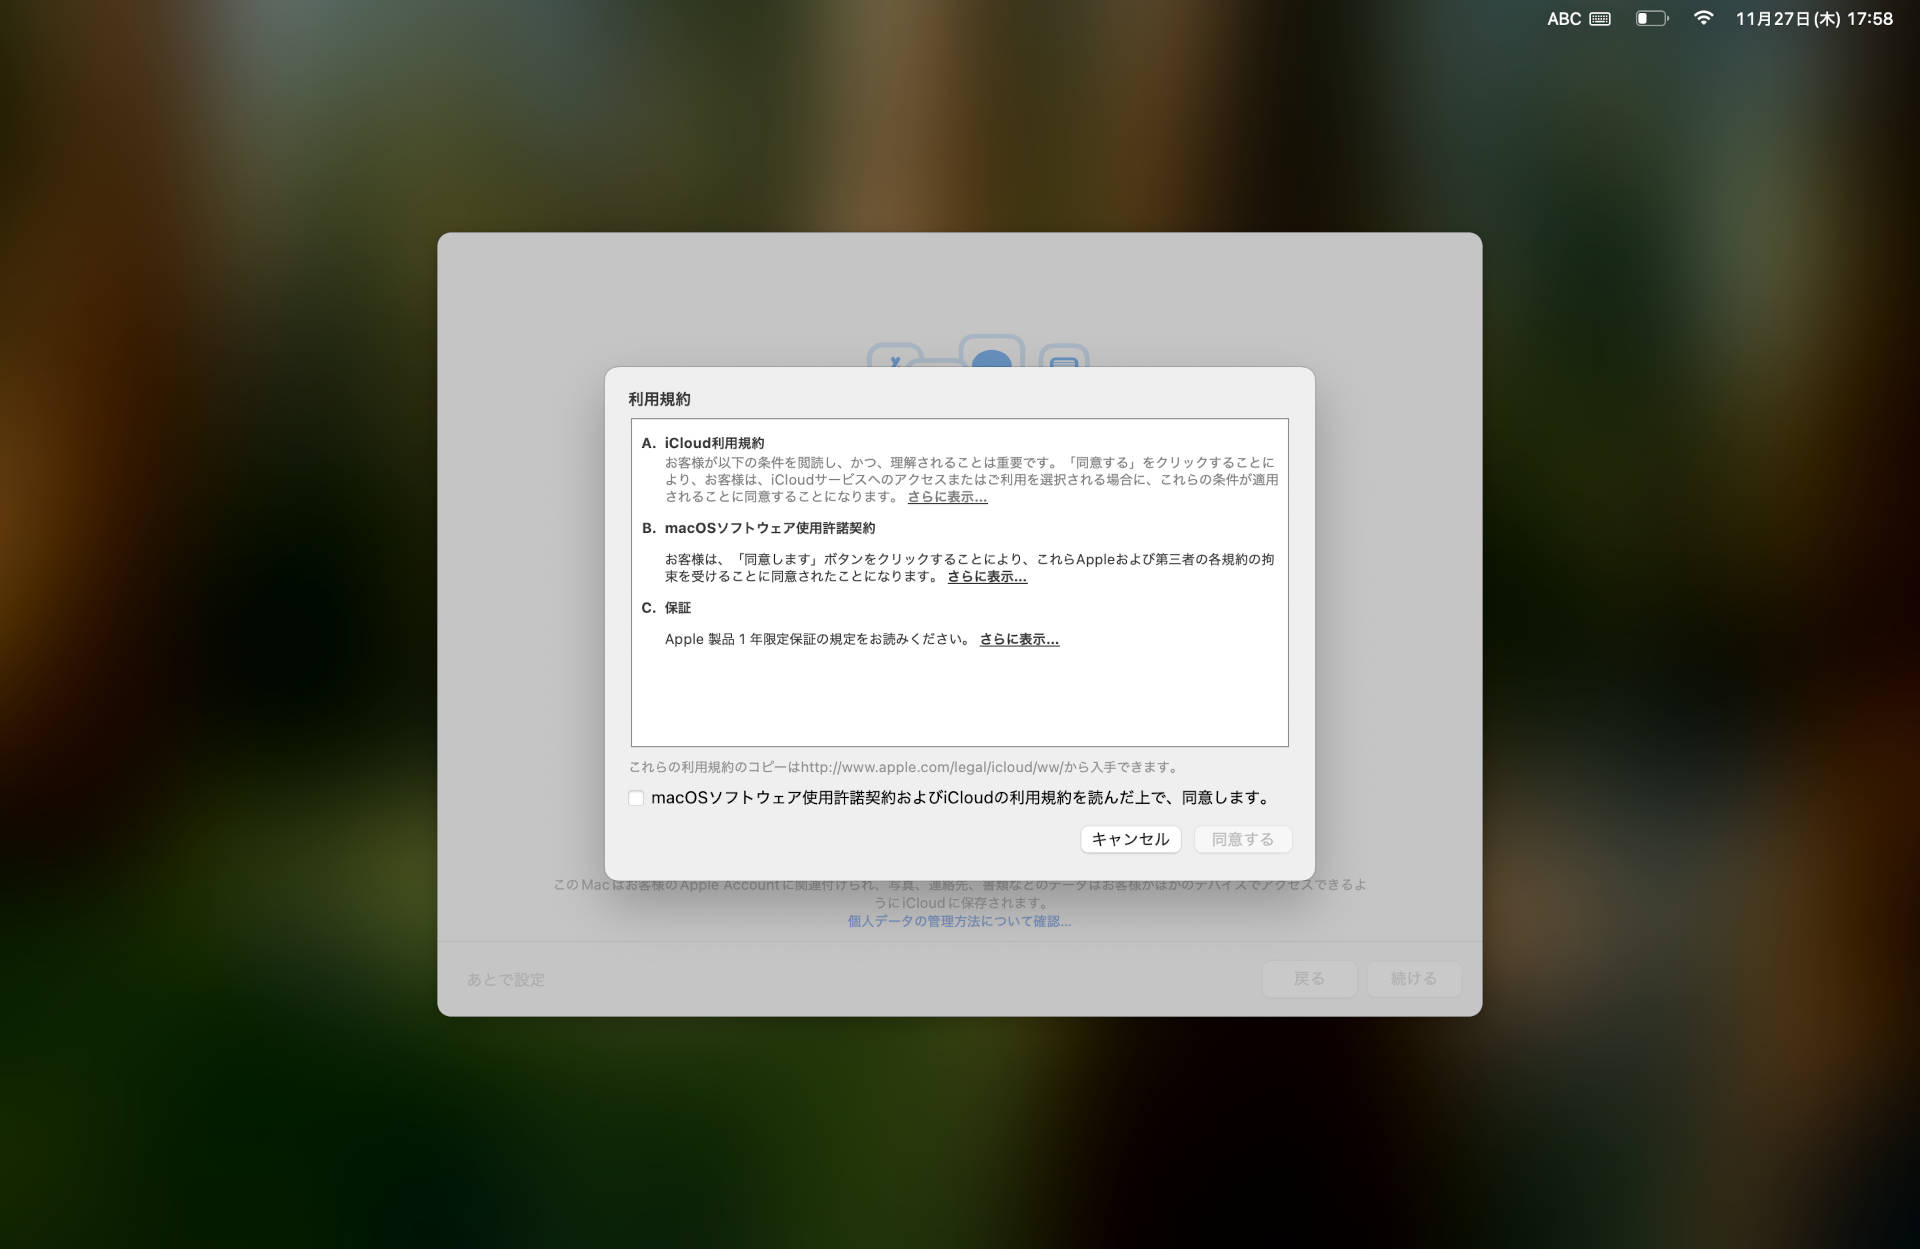Select あとで設定 at bottom left

[505, 979]
